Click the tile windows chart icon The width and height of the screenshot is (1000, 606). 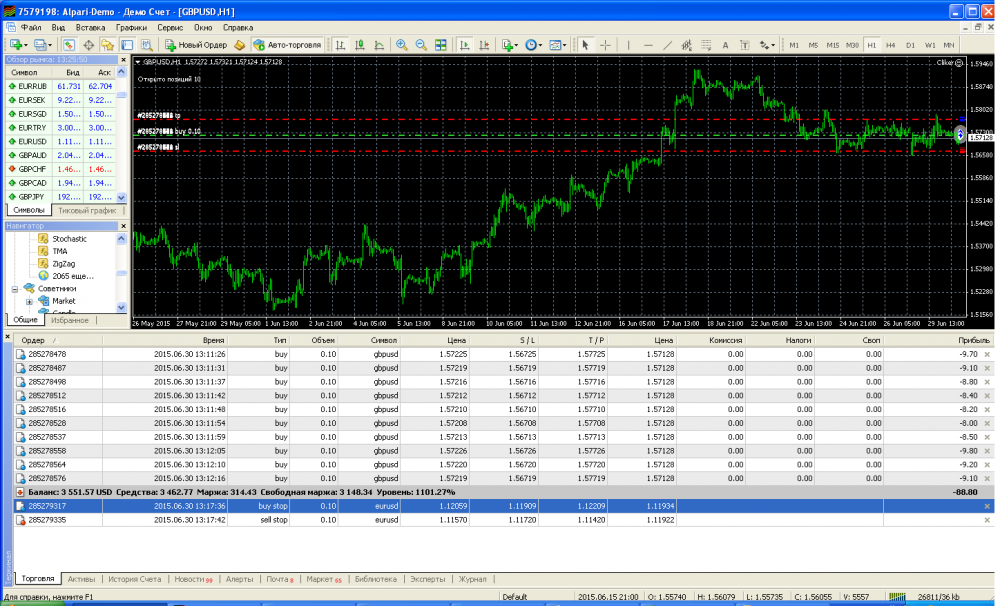click(439, 45)
